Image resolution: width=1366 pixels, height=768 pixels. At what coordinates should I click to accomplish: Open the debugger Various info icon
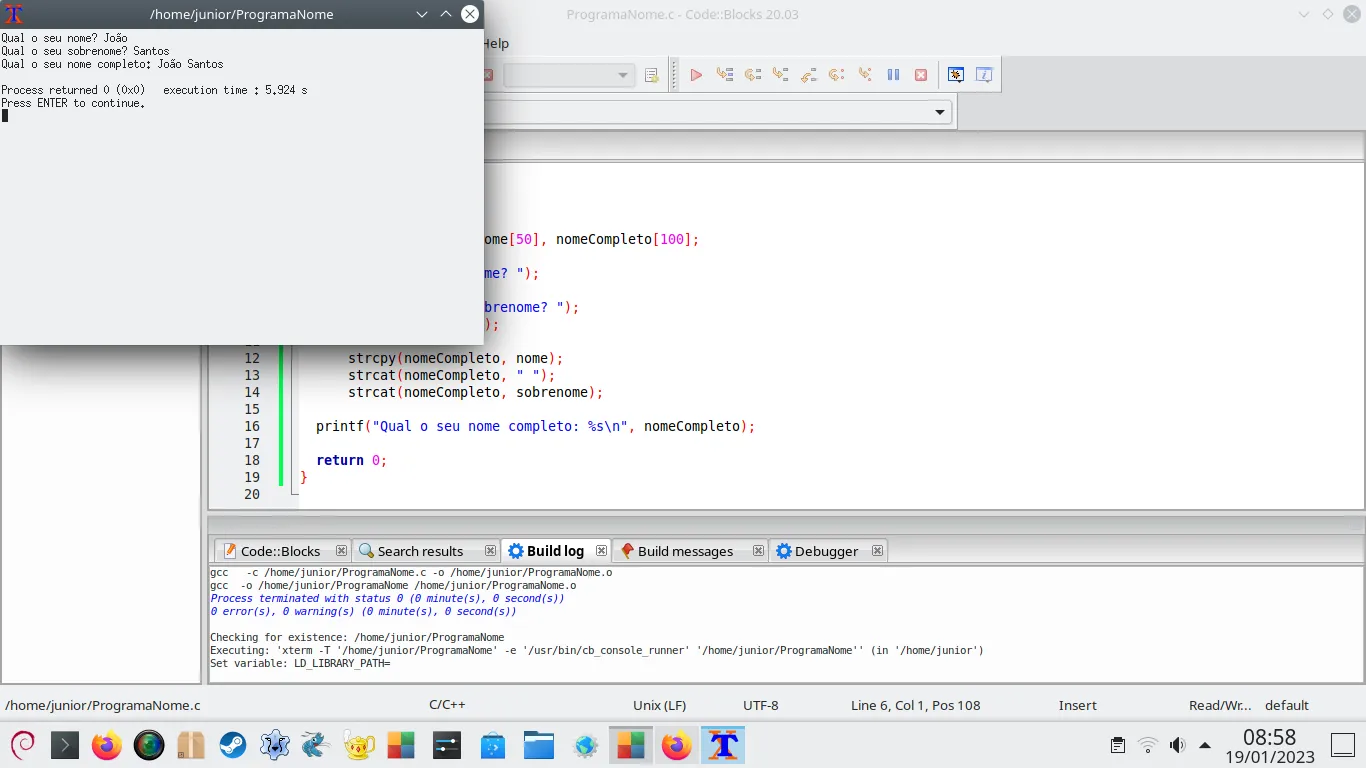pos(984,75)
